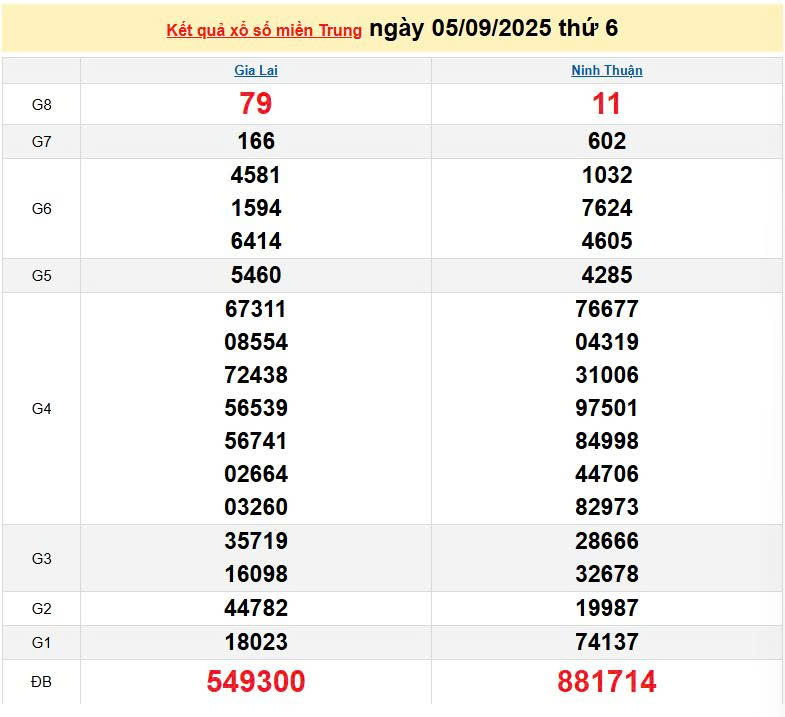Click G4 number 76677

pyautogui.click(x=607, y=309)
